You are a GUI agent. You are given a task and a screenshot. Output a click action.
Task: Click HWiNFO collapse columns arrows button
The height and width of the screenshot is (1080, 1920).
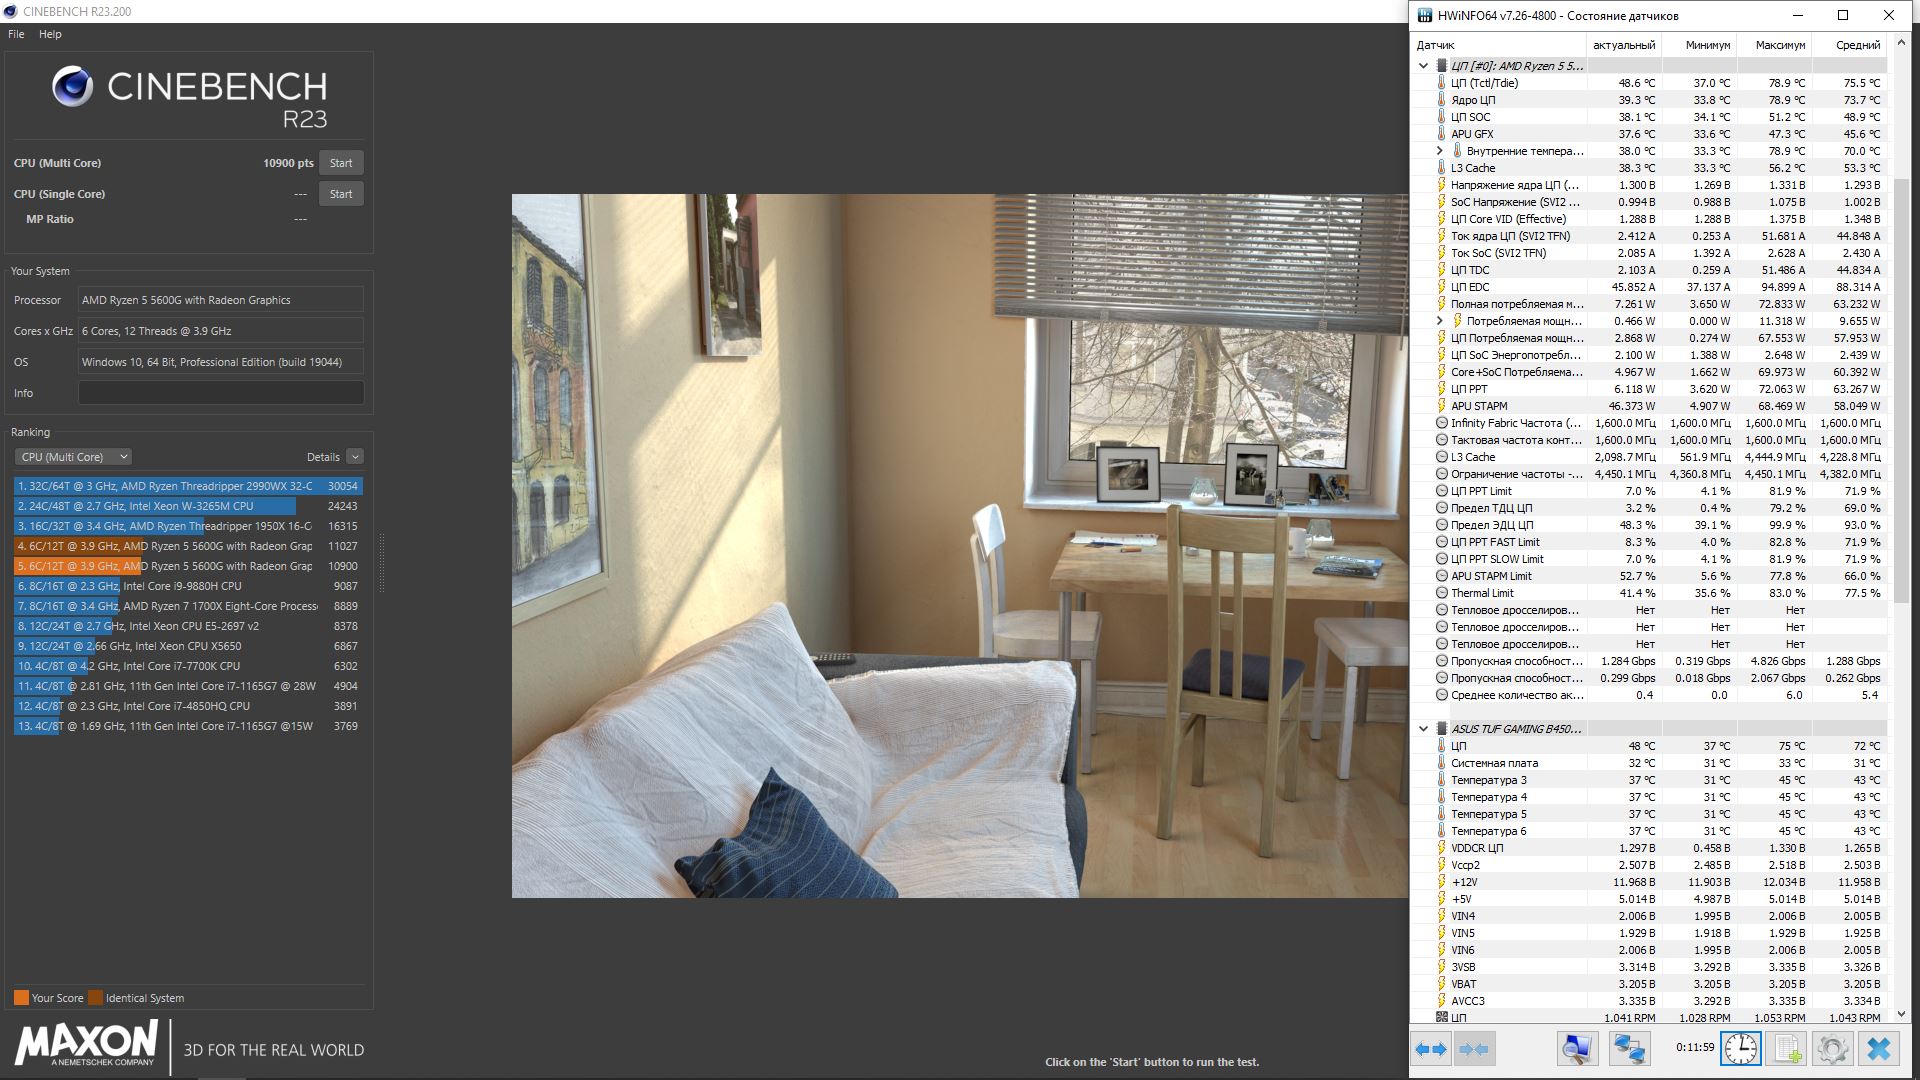point(1474,1049)
